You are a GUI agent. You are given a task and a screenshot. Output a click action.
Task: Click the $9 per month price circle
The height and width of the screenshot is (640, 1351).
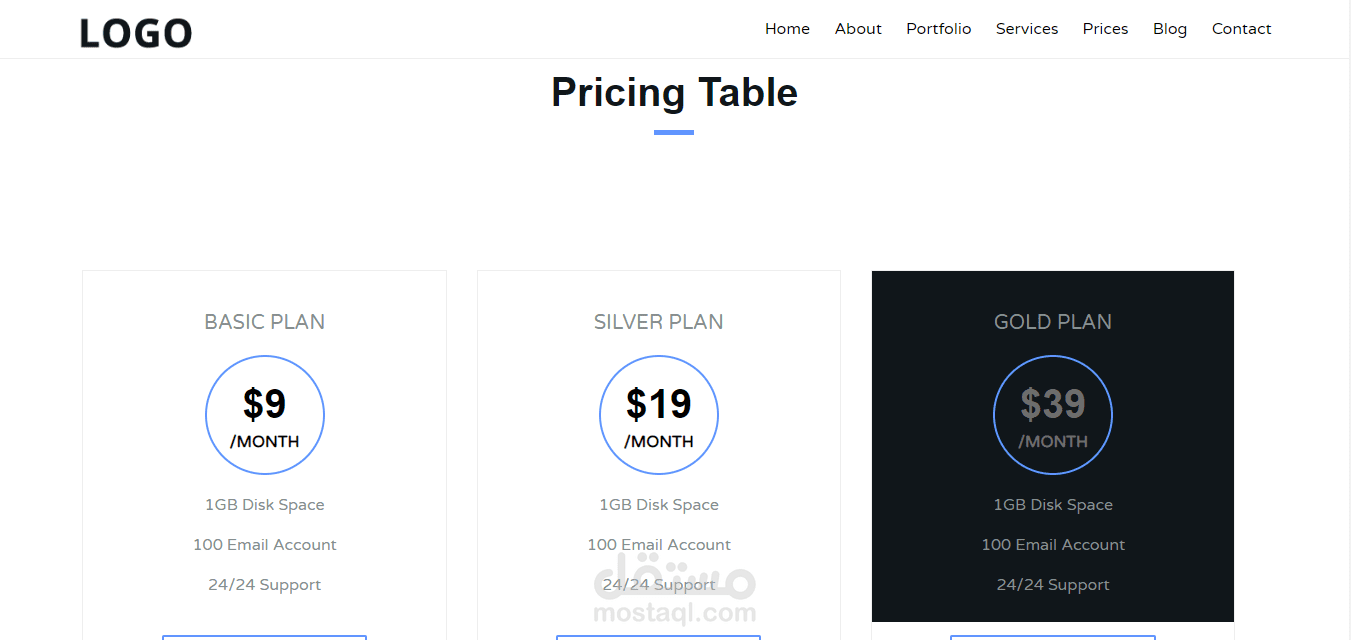(265, 415)
